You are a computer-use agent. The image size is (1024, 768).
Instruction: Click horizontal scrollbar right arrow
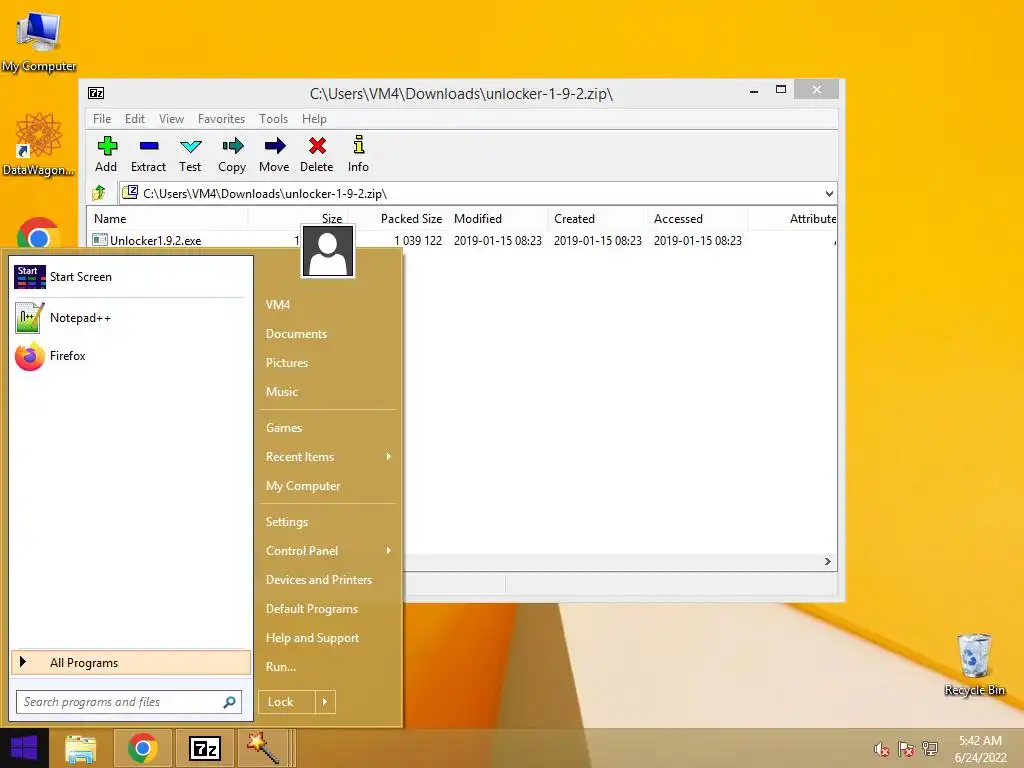point(827,562)
